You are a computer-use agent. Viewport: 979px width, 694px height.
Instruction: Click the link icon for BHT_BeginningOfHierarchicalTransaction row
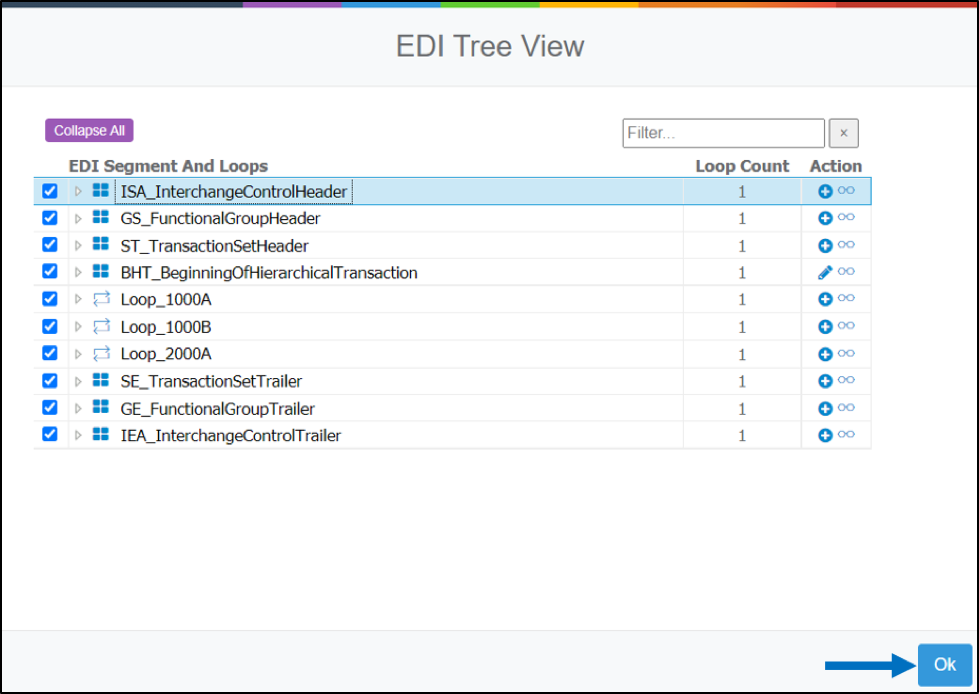846,271
